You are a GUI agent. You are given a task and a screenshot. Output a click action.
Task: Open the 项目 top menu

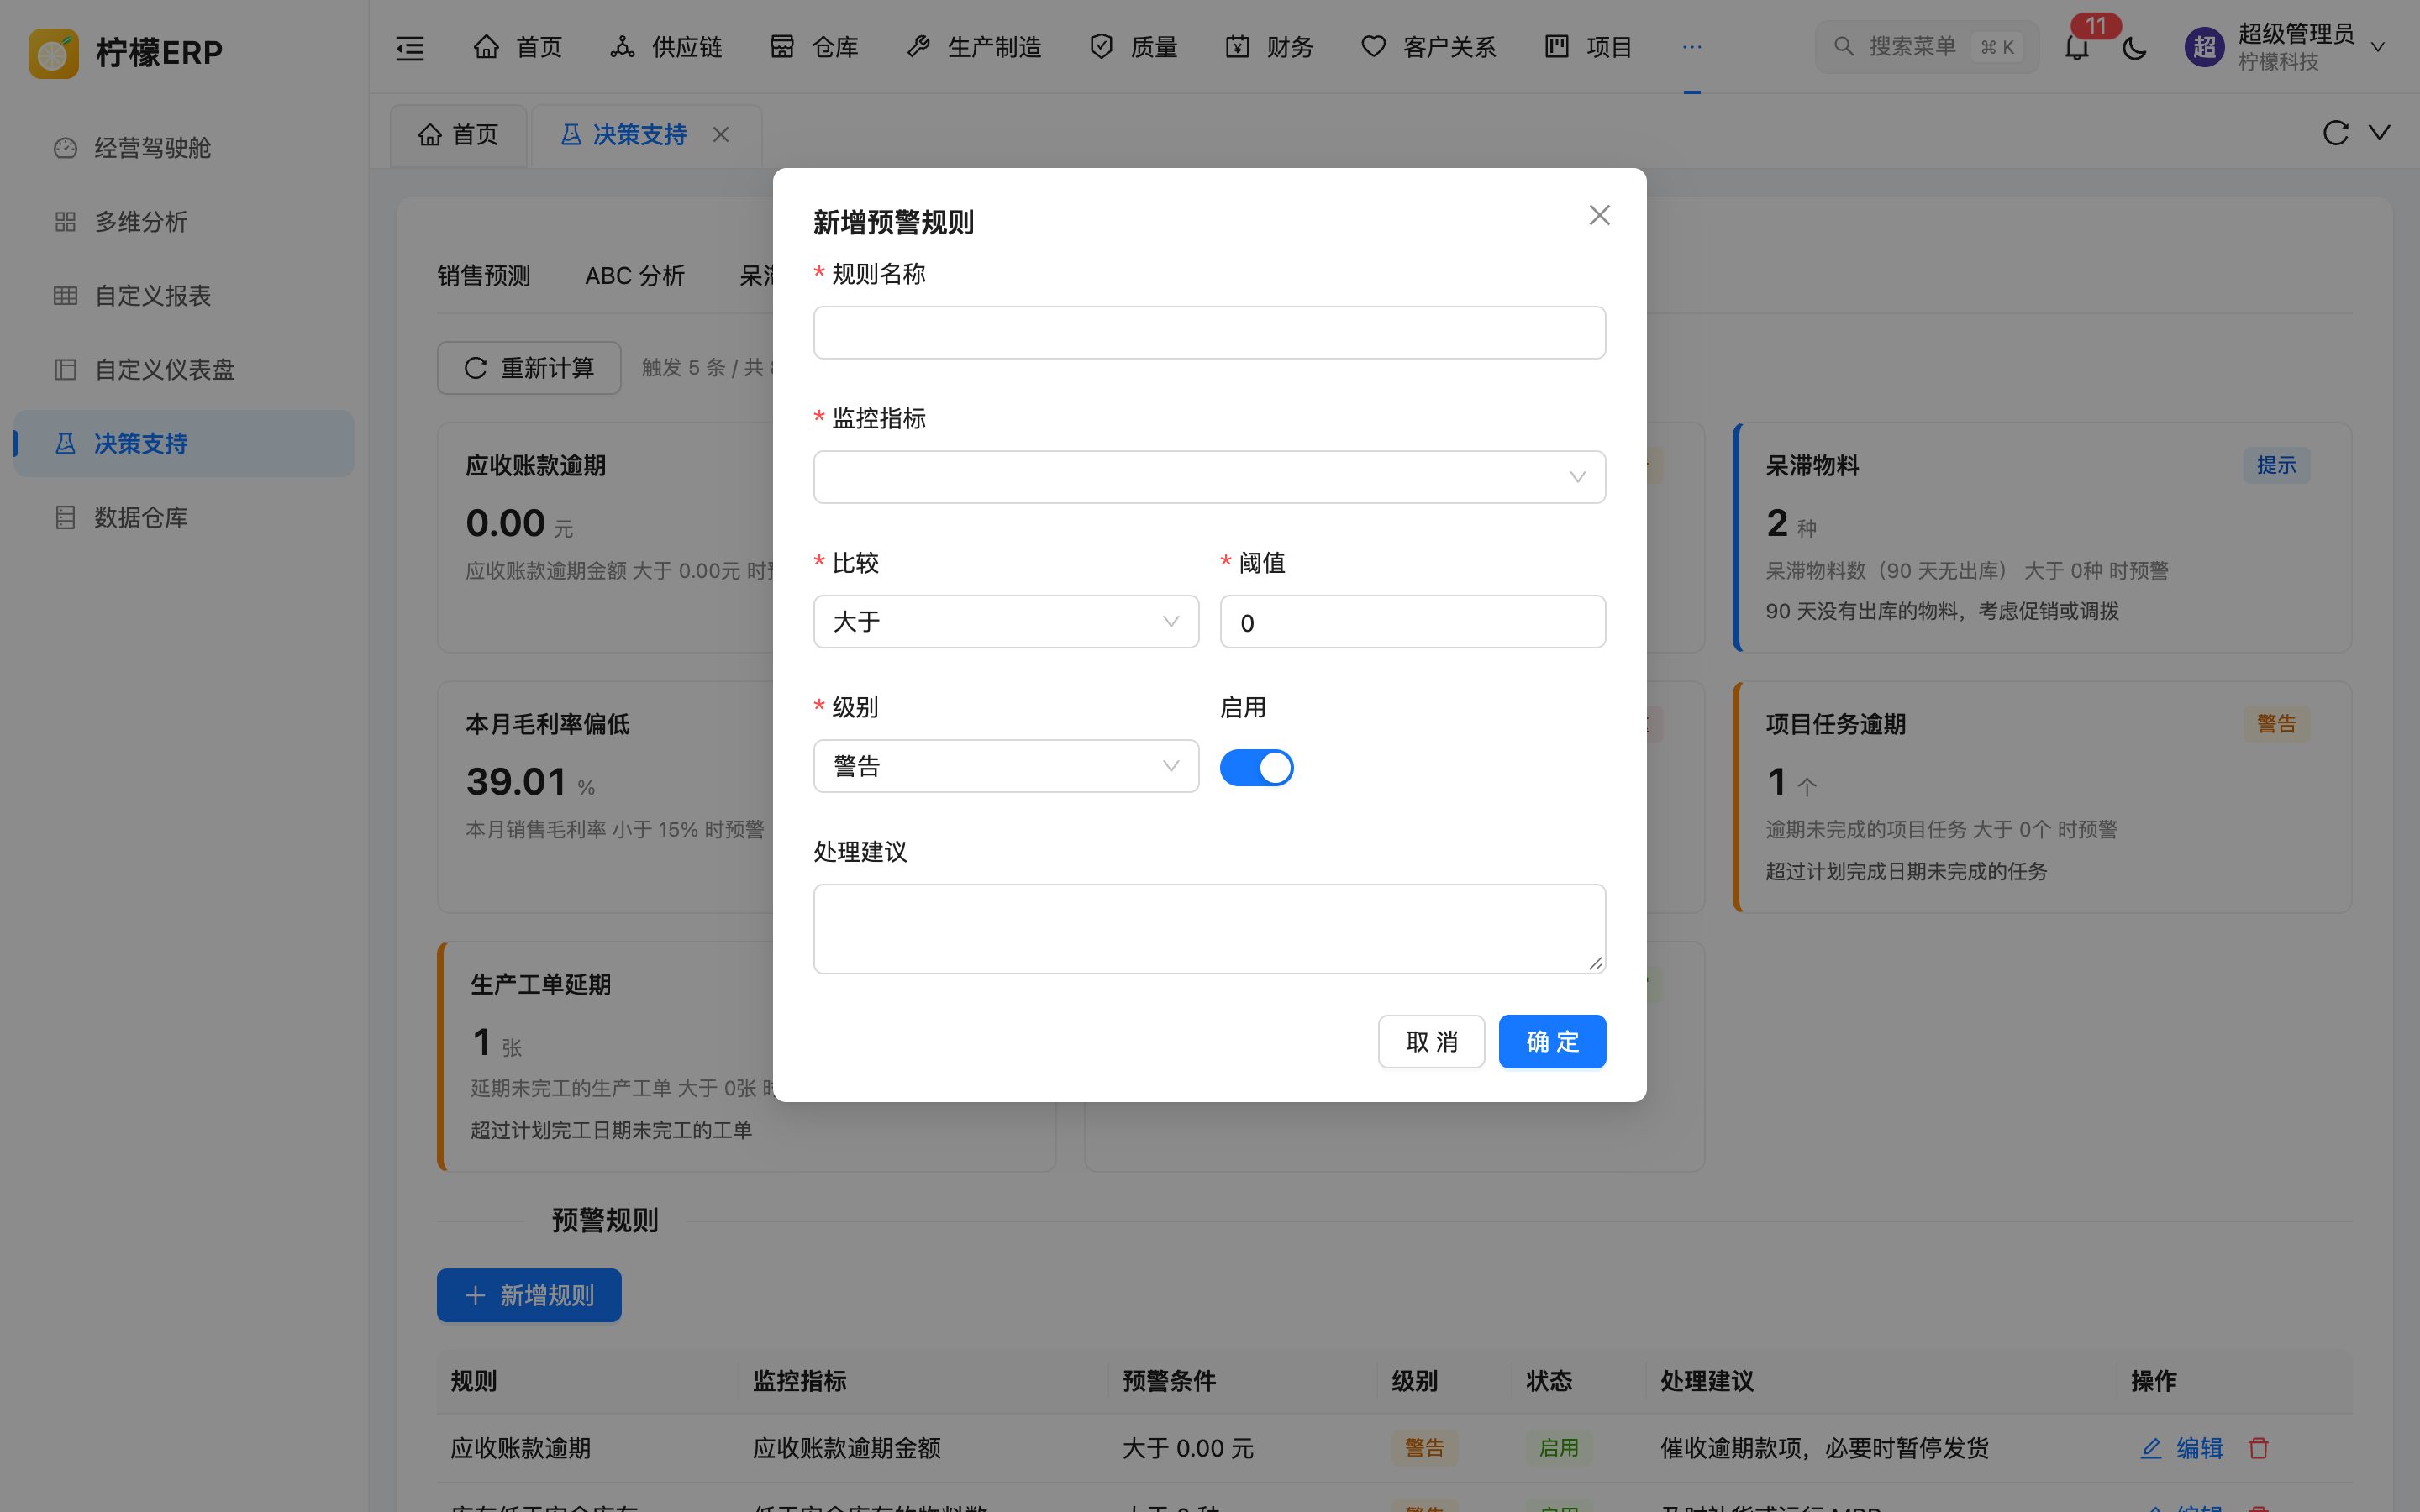coord(1588,47)
